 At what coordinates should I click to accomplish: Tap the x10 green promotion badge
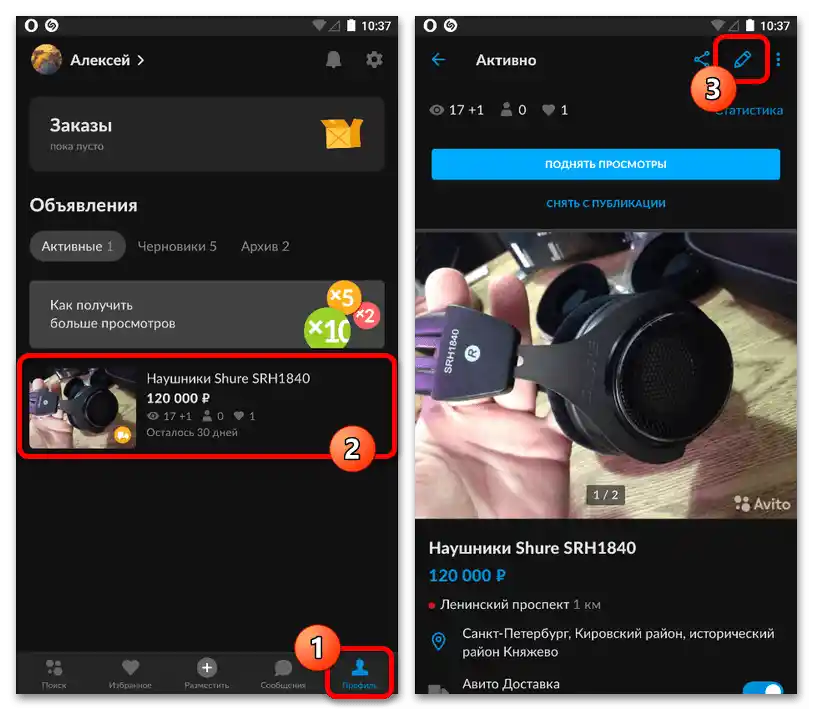pos(327,329)
